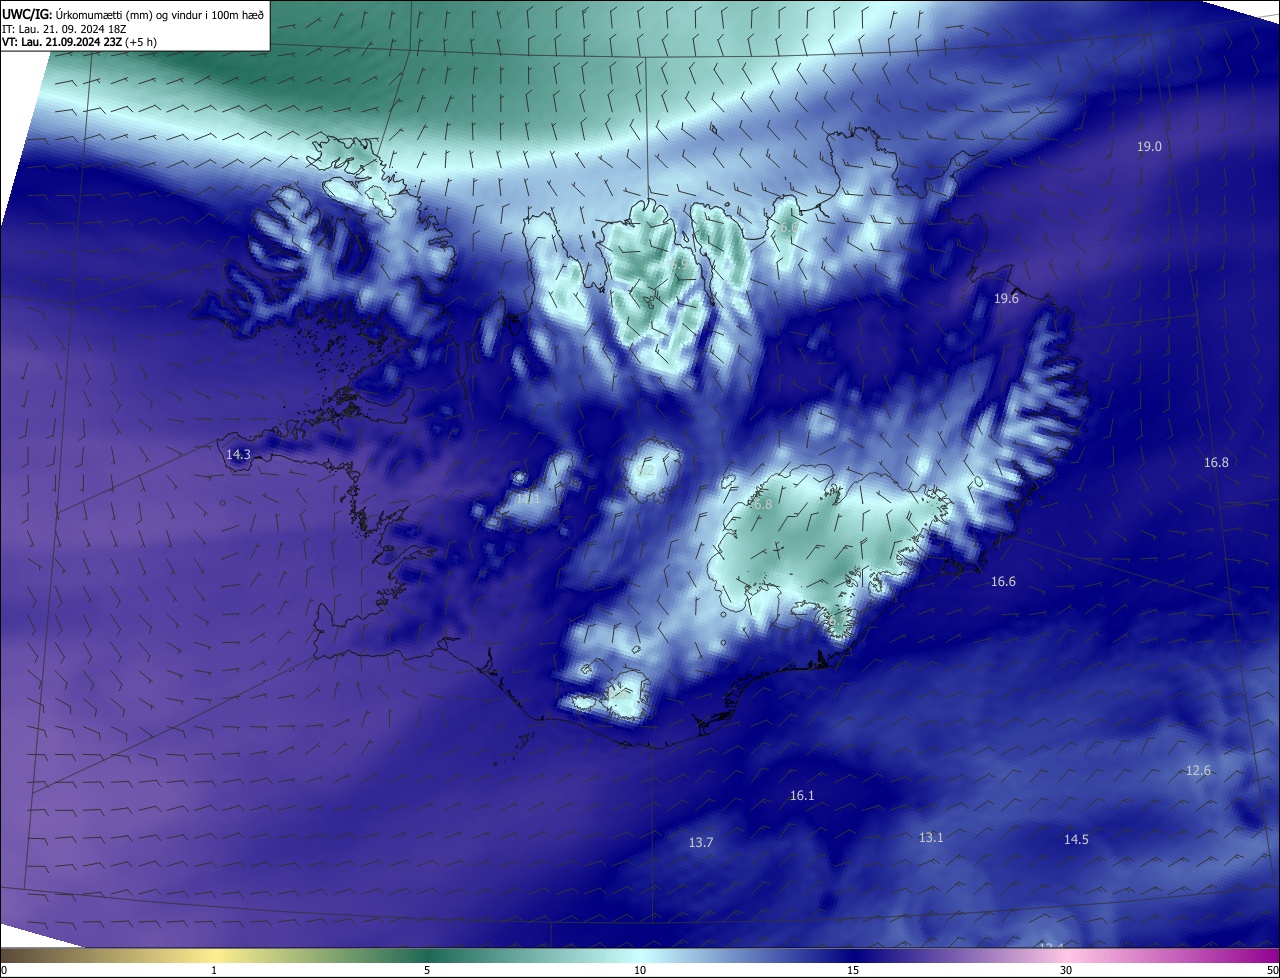Click the 13.1 value label on map

click(931, 838)
